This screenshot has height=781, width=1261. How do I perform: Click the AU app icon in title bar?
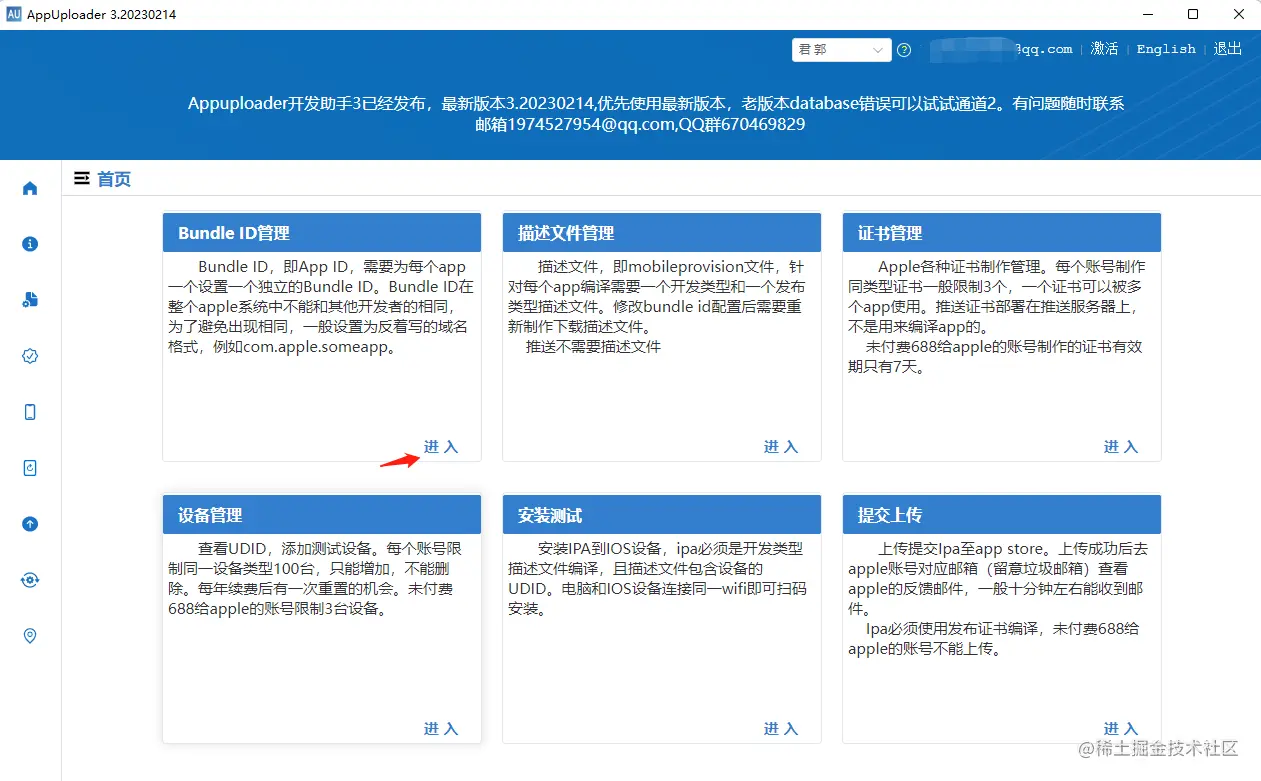[14, 15]
